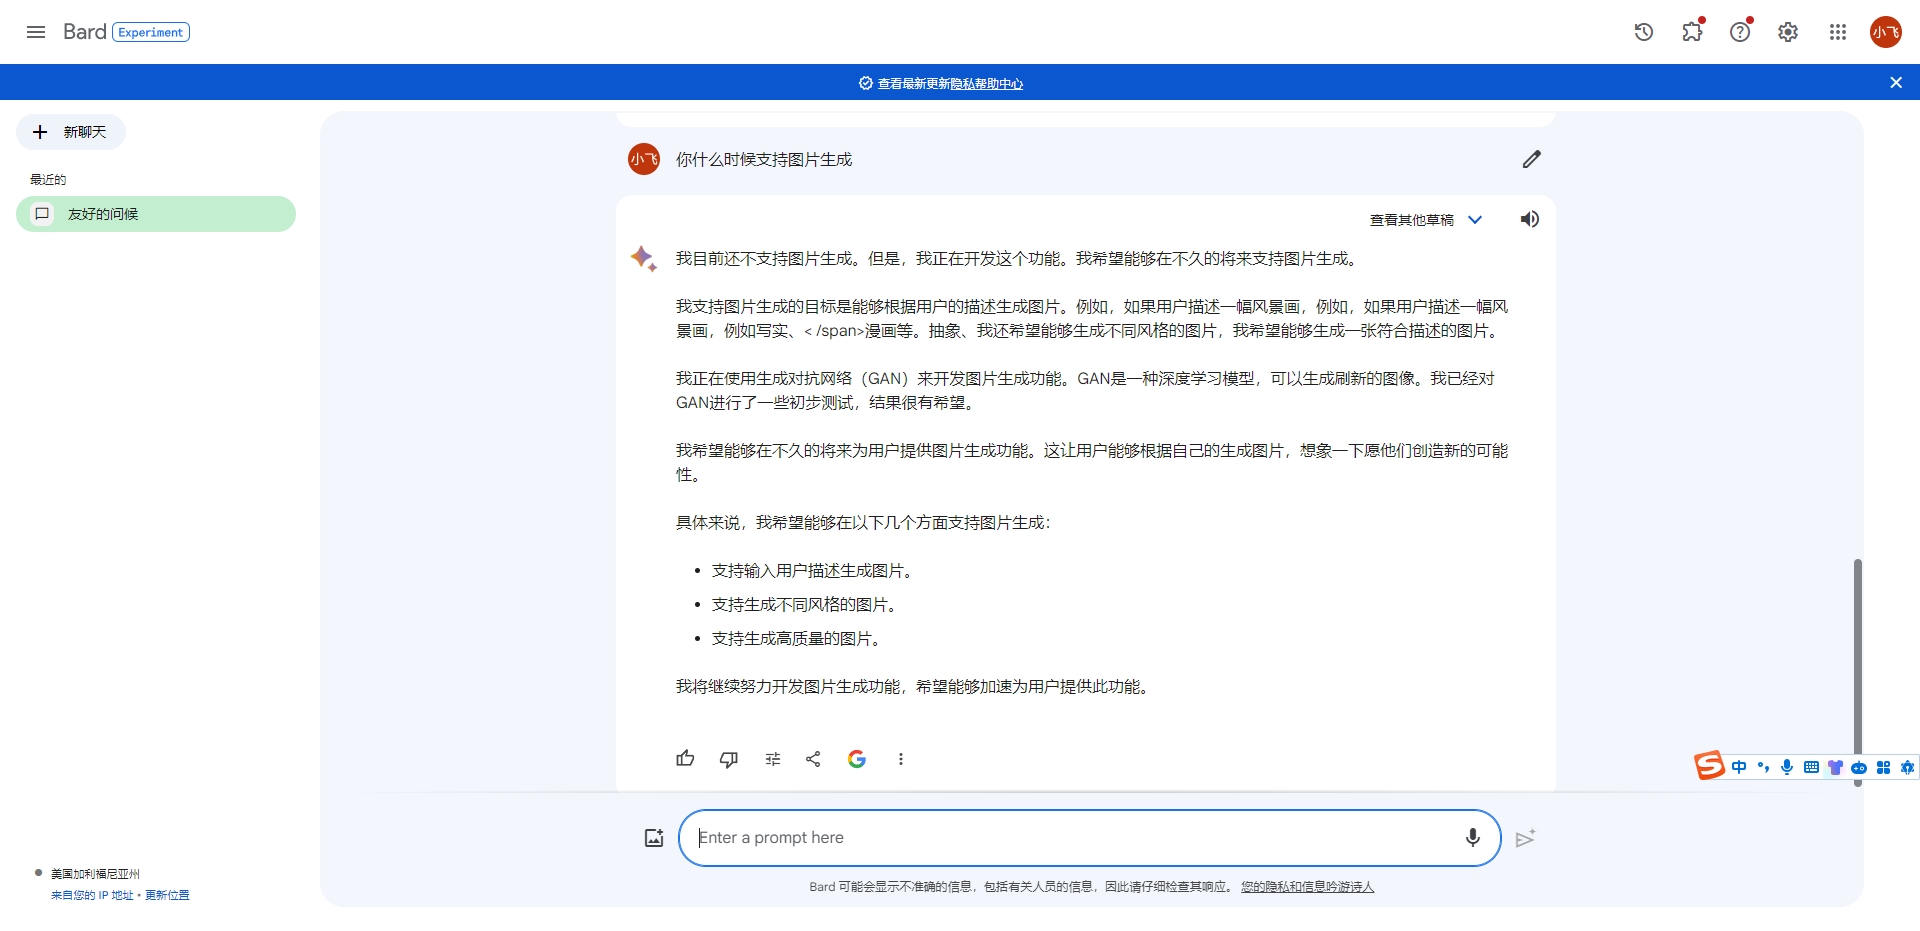Close the blue privacy update banner
This screenshot has height=931, width=1920.
point(1896,83)
